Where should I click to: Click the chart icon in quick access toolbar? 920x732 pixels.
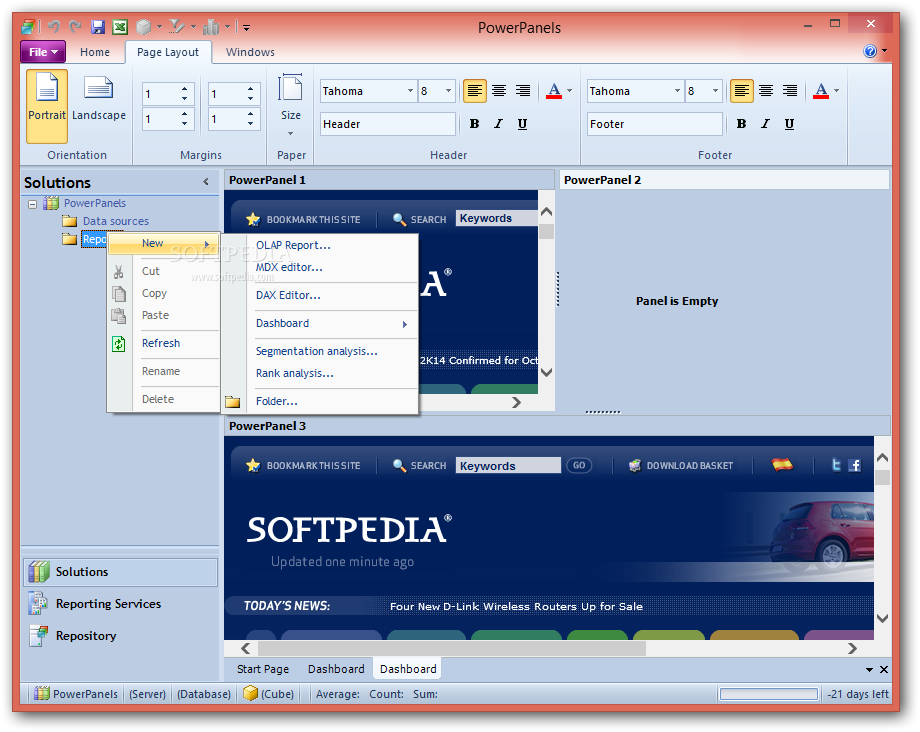click(x=211, y=27)
